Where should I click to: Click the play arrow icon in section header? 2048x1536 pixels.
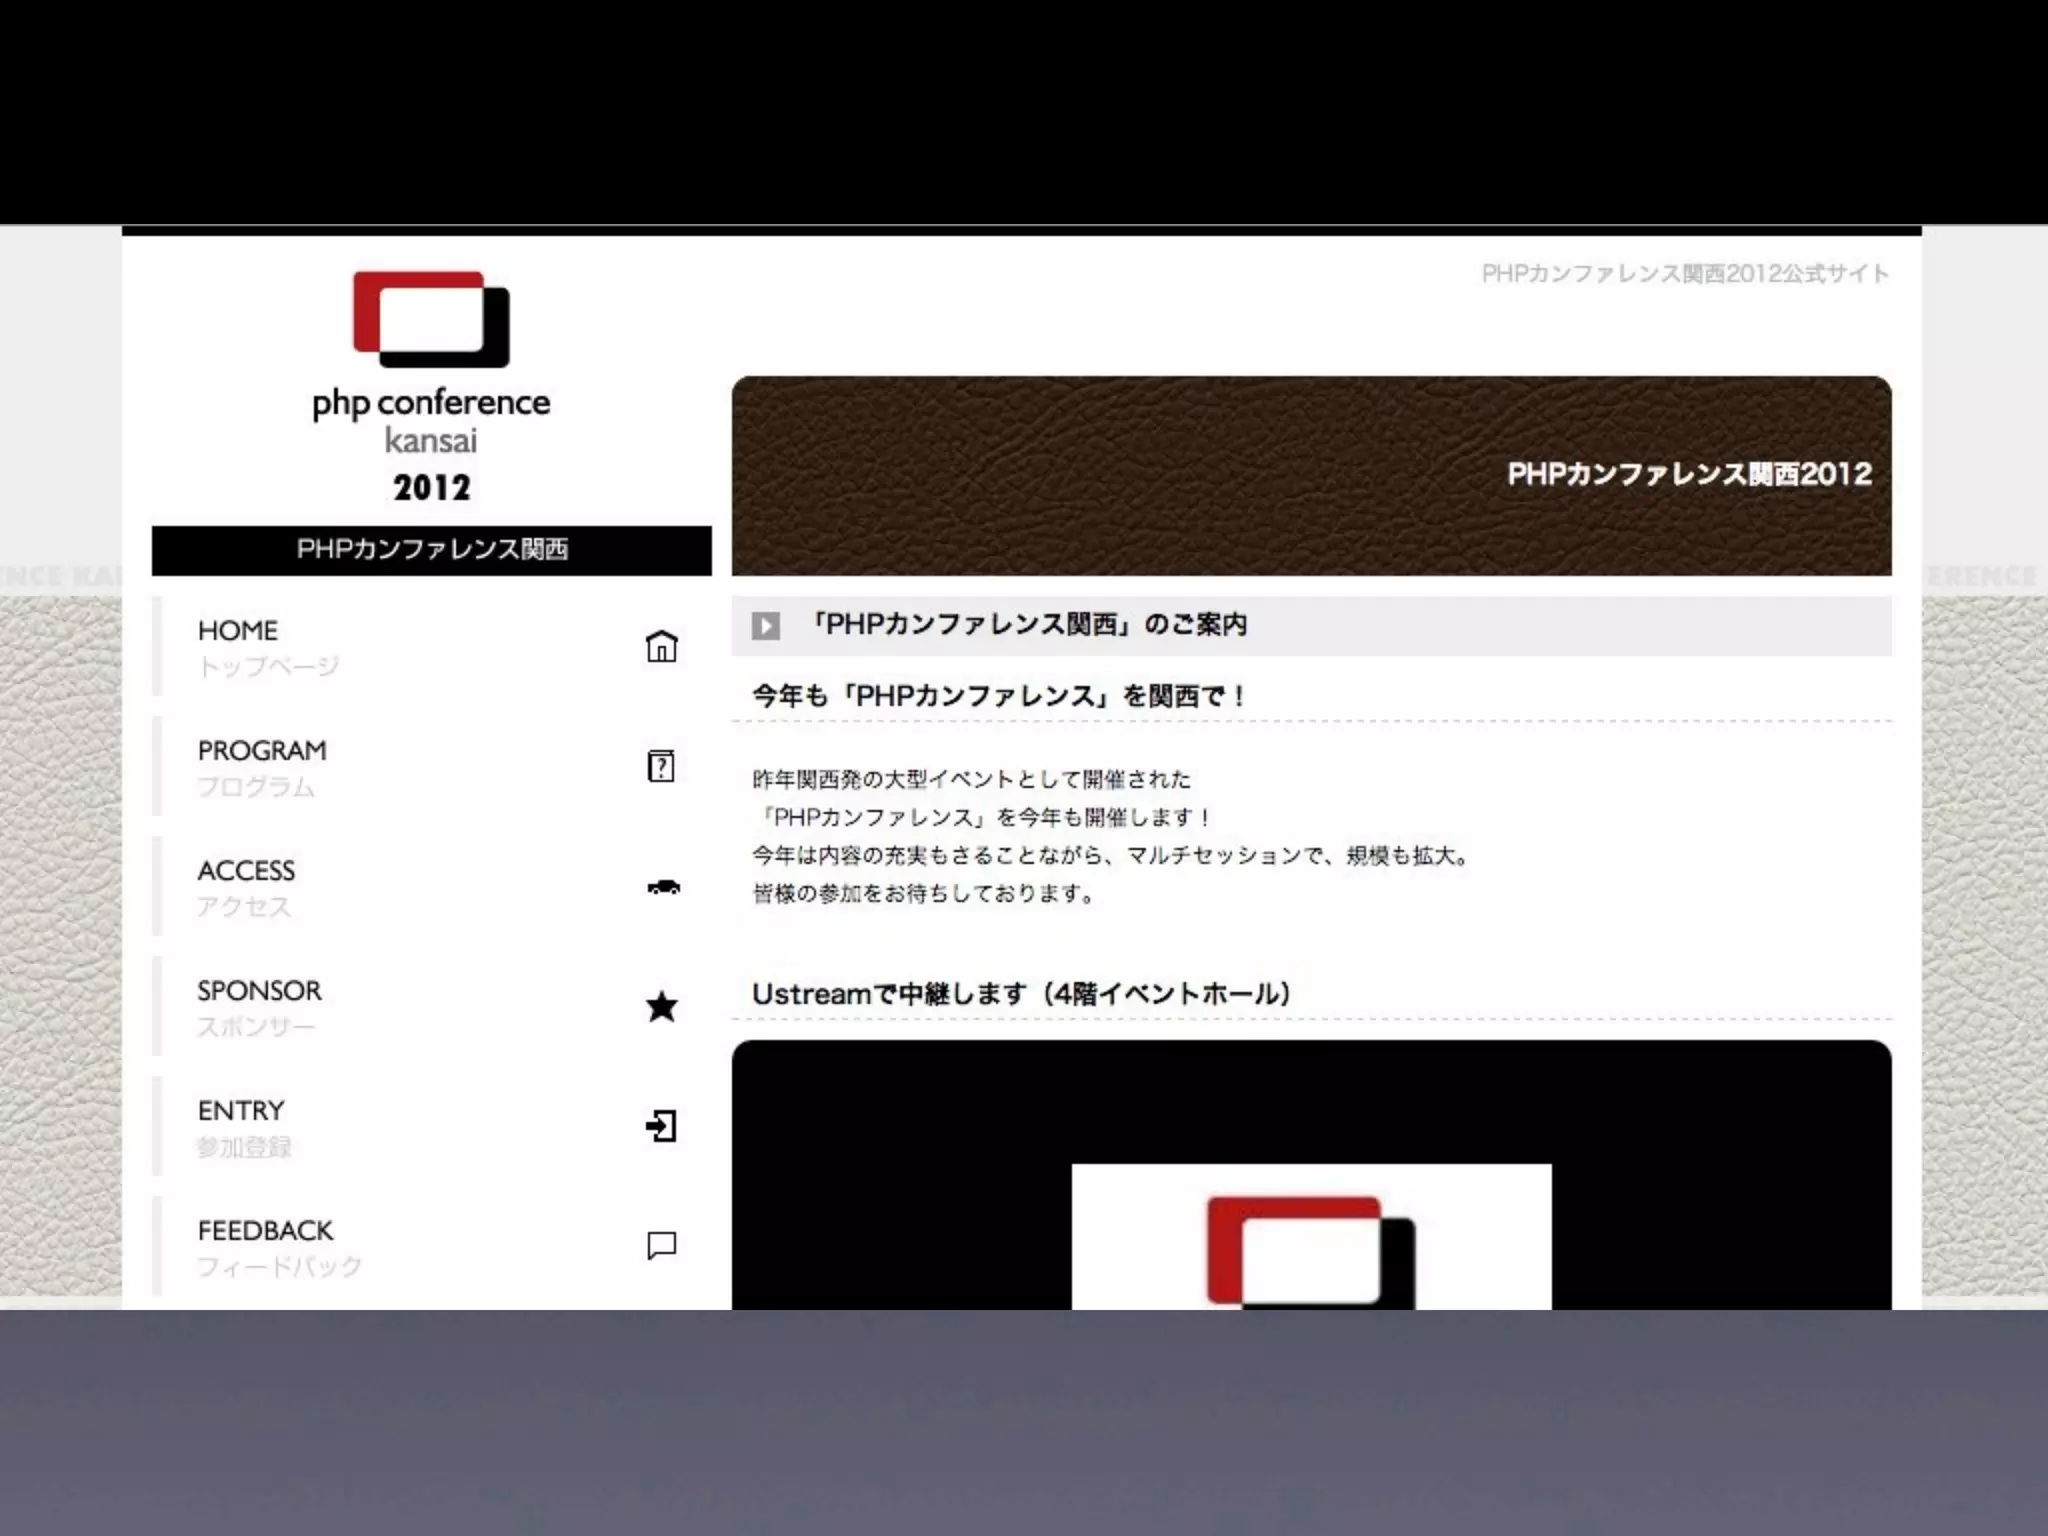(766, 626)
